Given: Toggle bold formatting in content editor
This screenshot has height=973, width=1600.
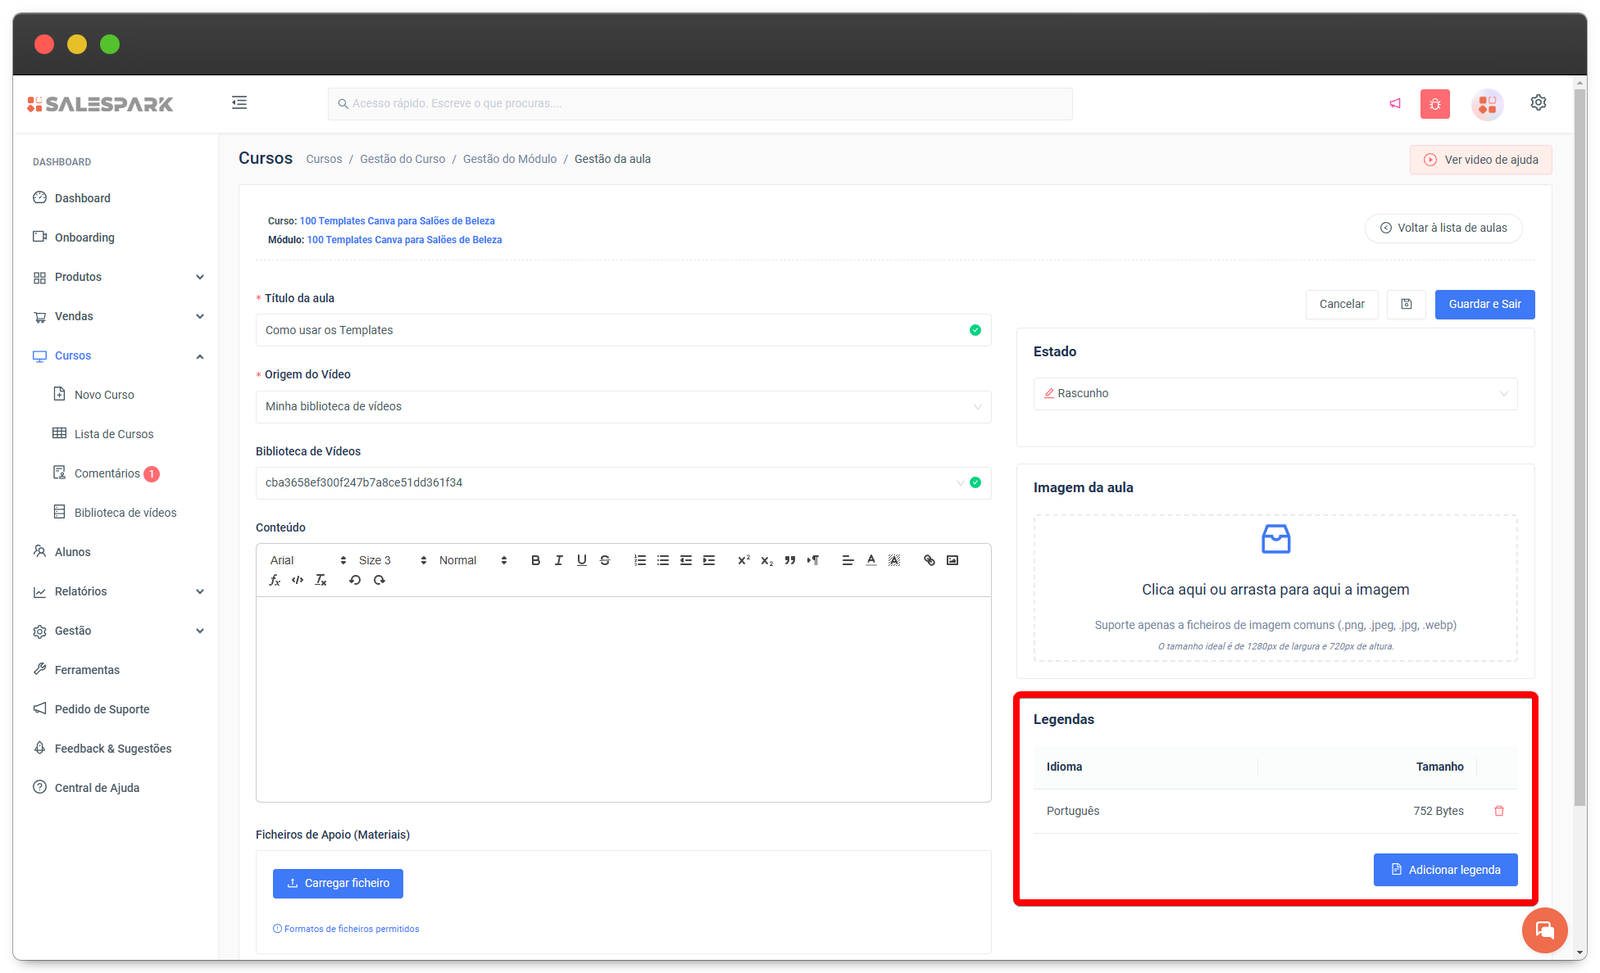Looking at the screenshot, I should [x=535, y=561].
